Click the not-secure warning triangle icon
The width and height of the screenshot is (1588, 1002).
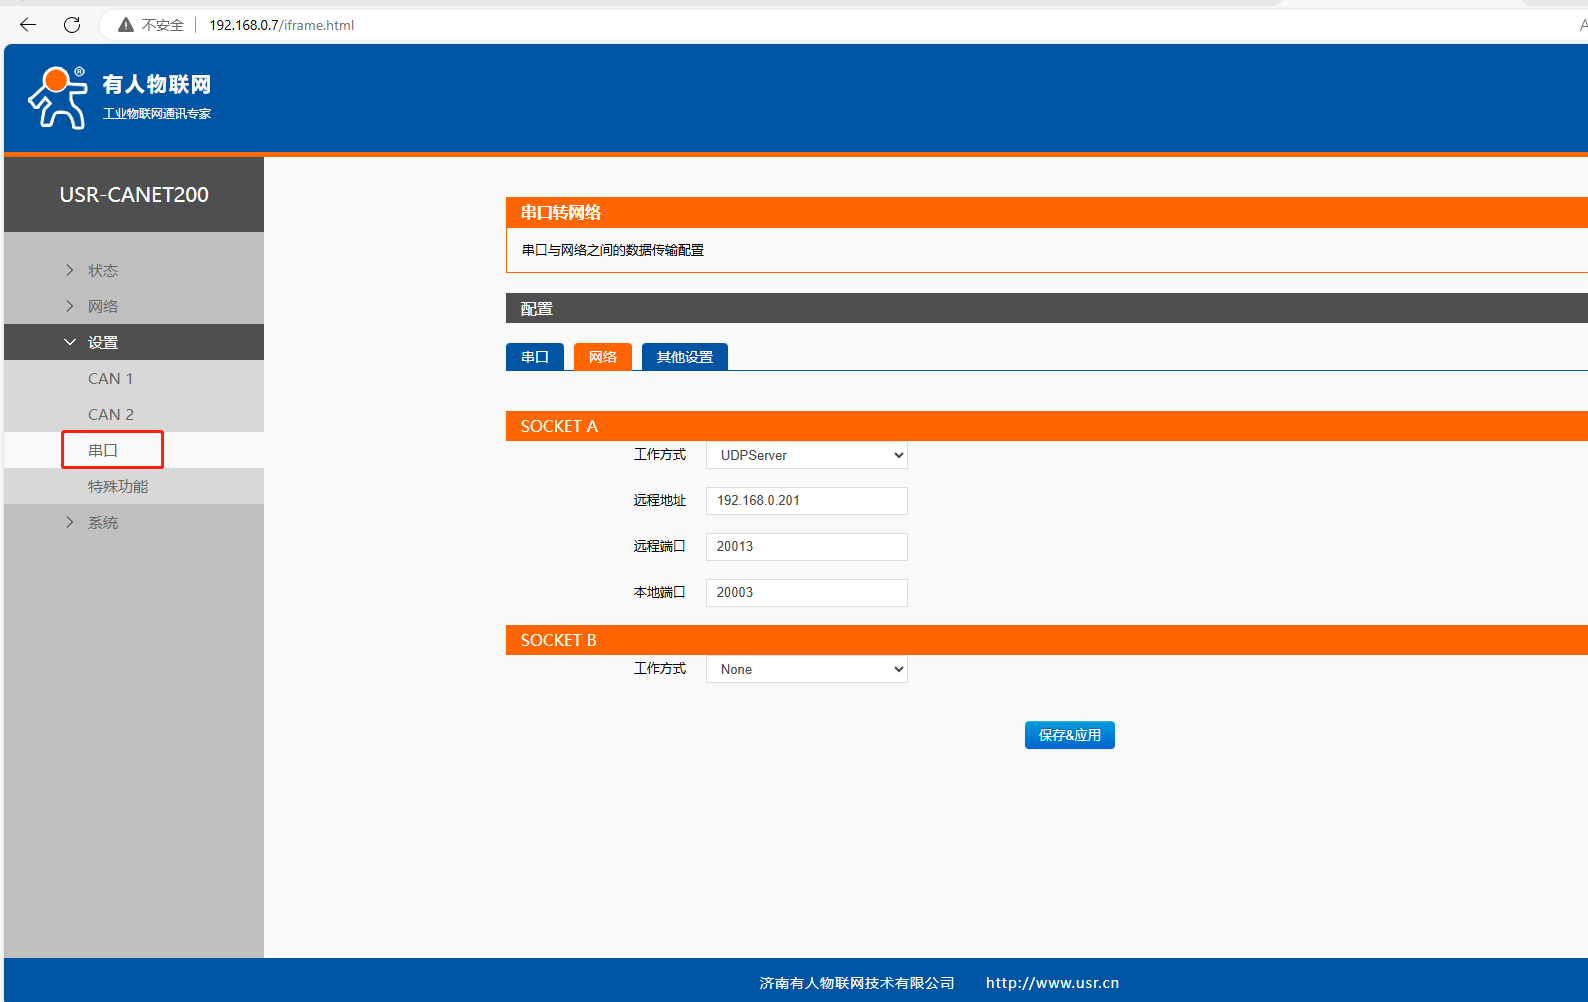(x=126, y=25)
